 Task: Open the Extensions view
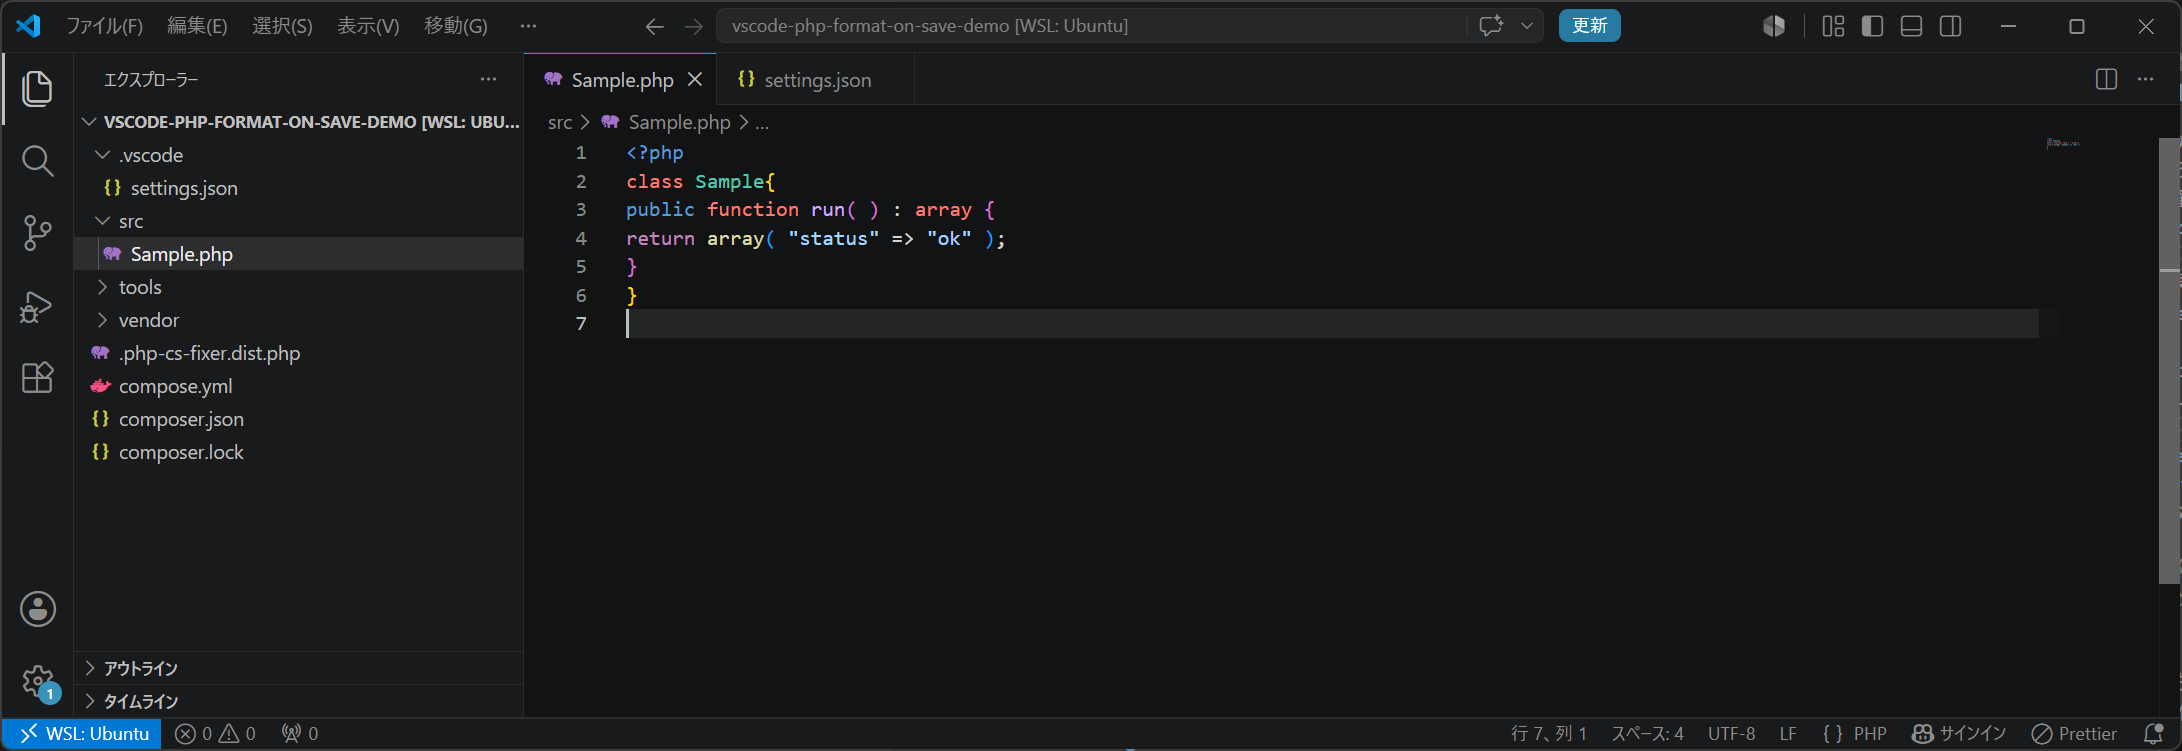point(37,378)
